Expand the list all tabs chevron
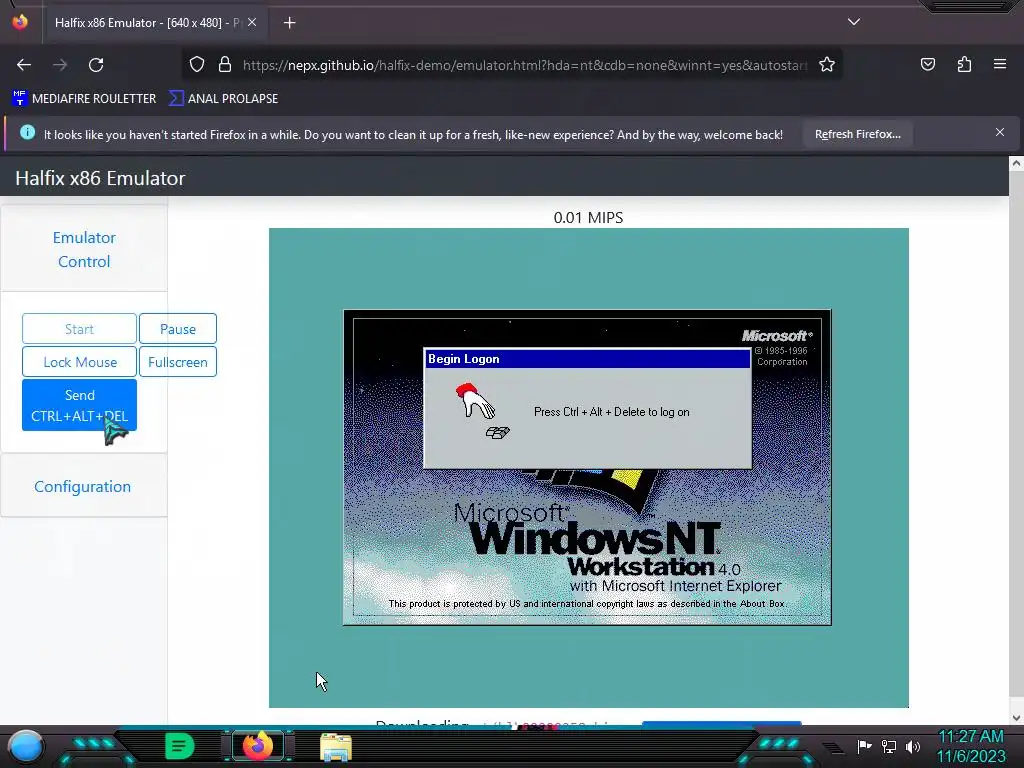 (x=854, y=22)
